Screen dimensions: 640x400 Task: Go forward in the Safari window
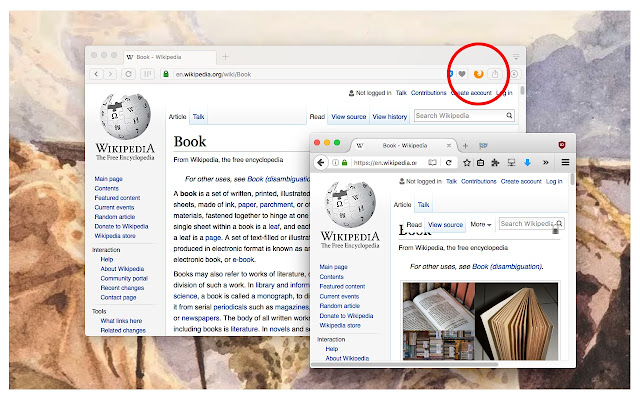click(110, 74)
